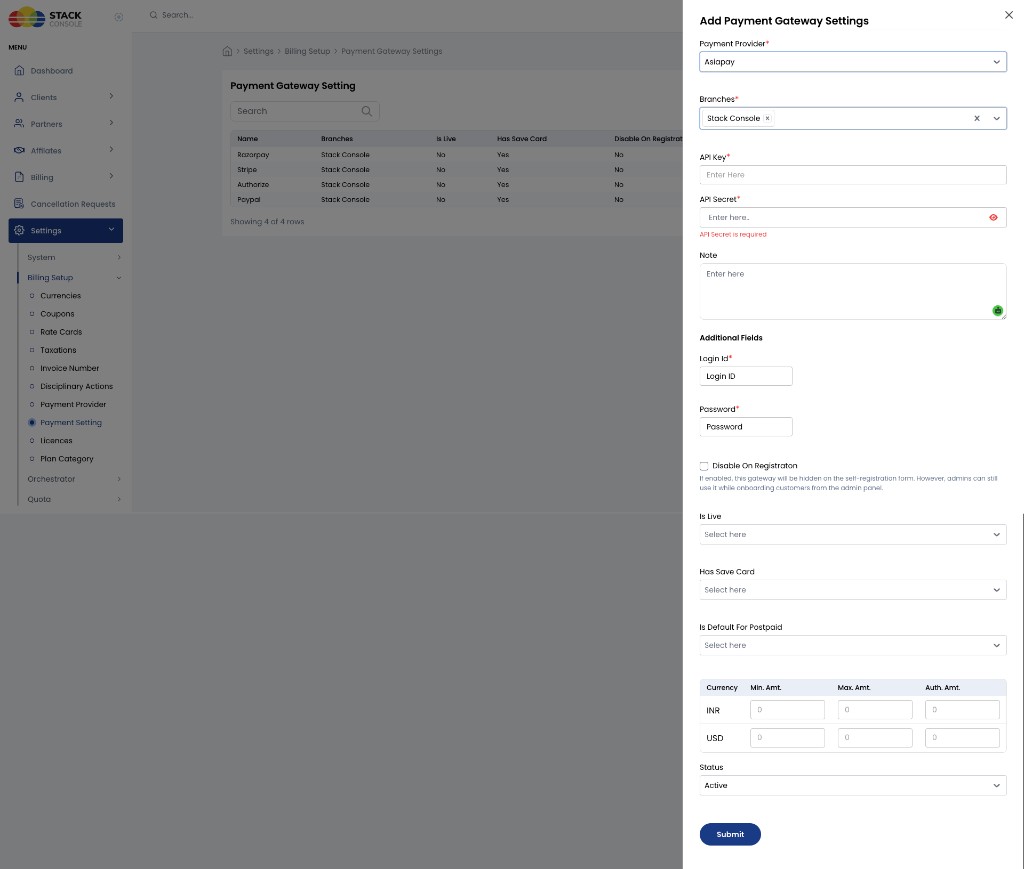Open the Is Live dropdown
This screenshot has width=1024, height=869.
tap(852, 535)
